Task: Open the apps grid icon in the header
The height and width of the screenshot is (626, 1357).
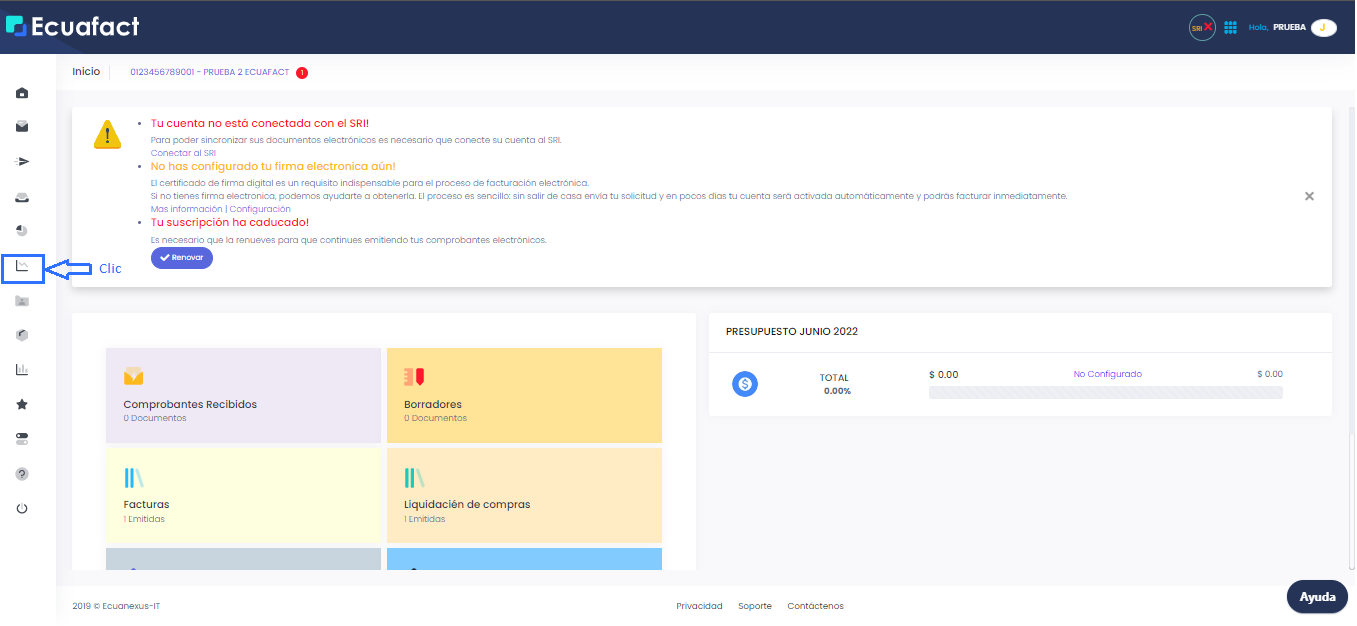Action: pos(1230,27)
